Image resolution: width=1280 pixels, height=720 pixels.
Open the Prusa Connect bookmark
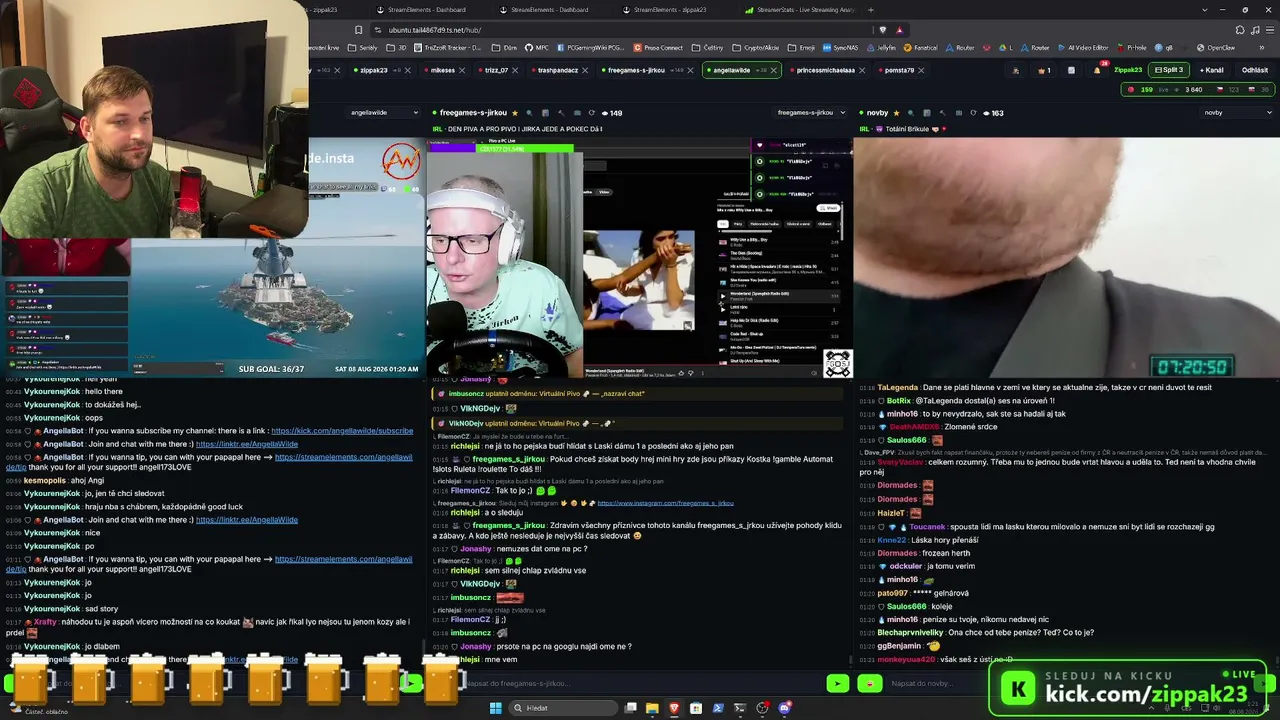coord(658,48)
